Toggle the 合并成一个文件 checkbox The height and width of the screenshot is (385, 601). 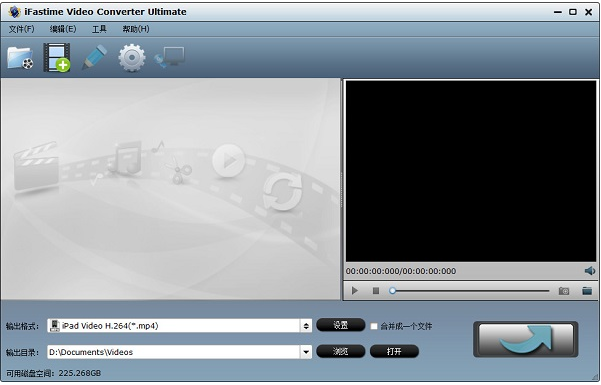(x=374, y=326)
